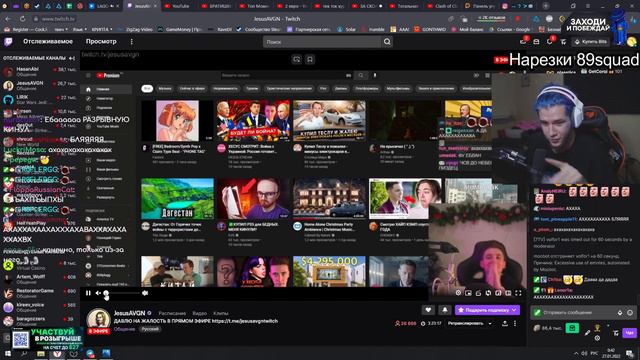Viewport: 640px width, 360px height.
Task: Click the Русский language tag
Action: tap(150, 329)
